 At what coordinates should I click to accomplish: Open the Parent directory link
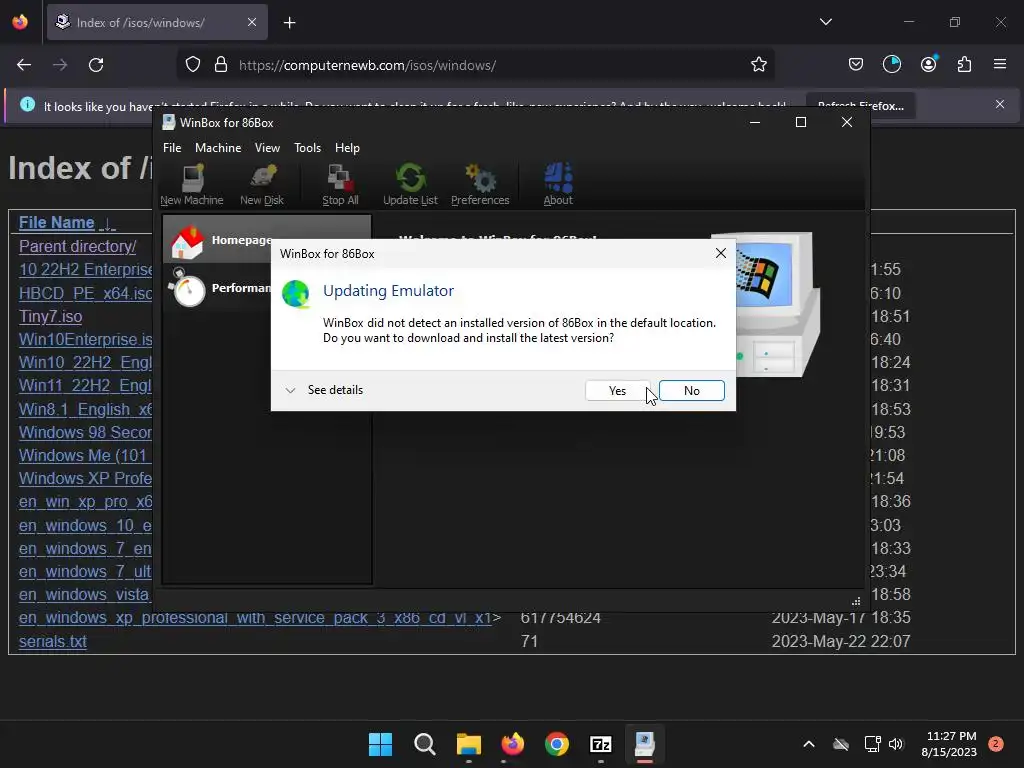pyautogui.click(x=78, y=246)
